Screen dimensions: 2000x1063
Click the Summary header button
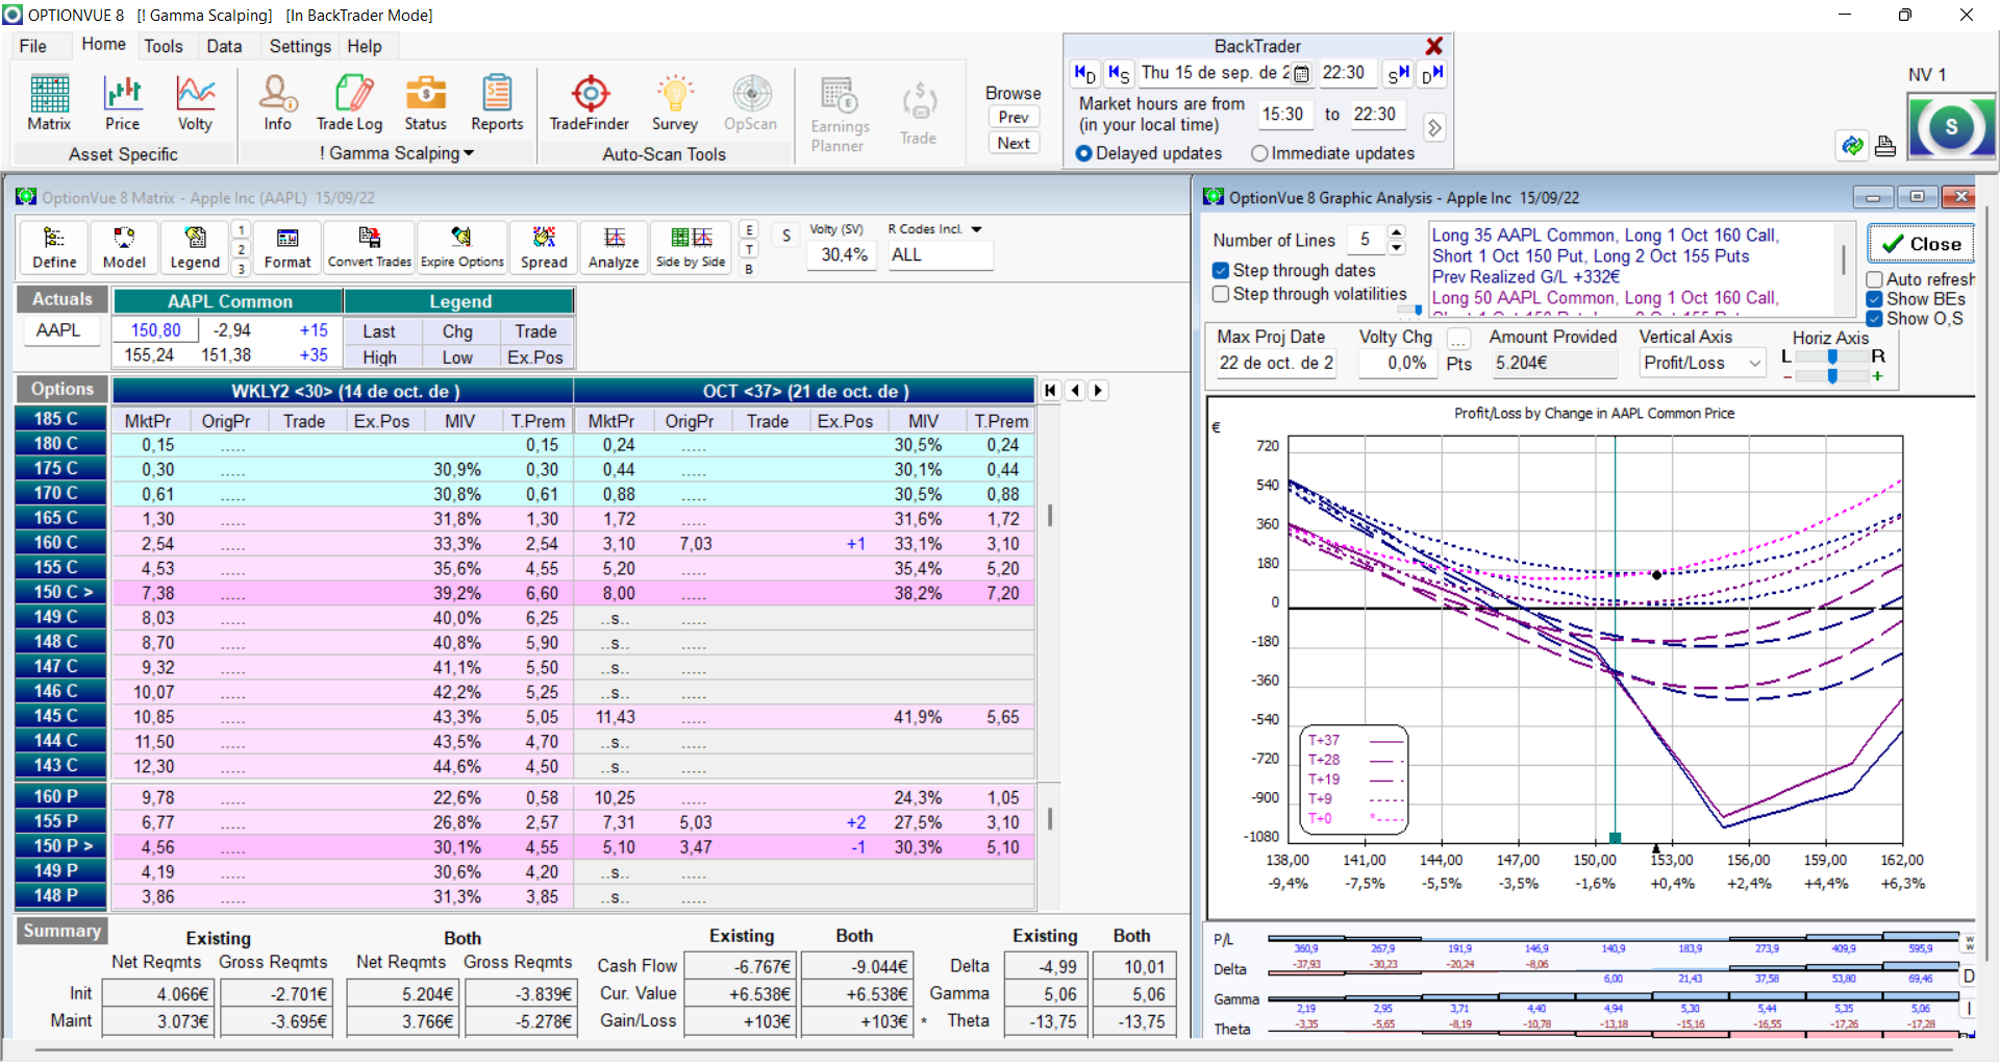(x=62, y=931)
